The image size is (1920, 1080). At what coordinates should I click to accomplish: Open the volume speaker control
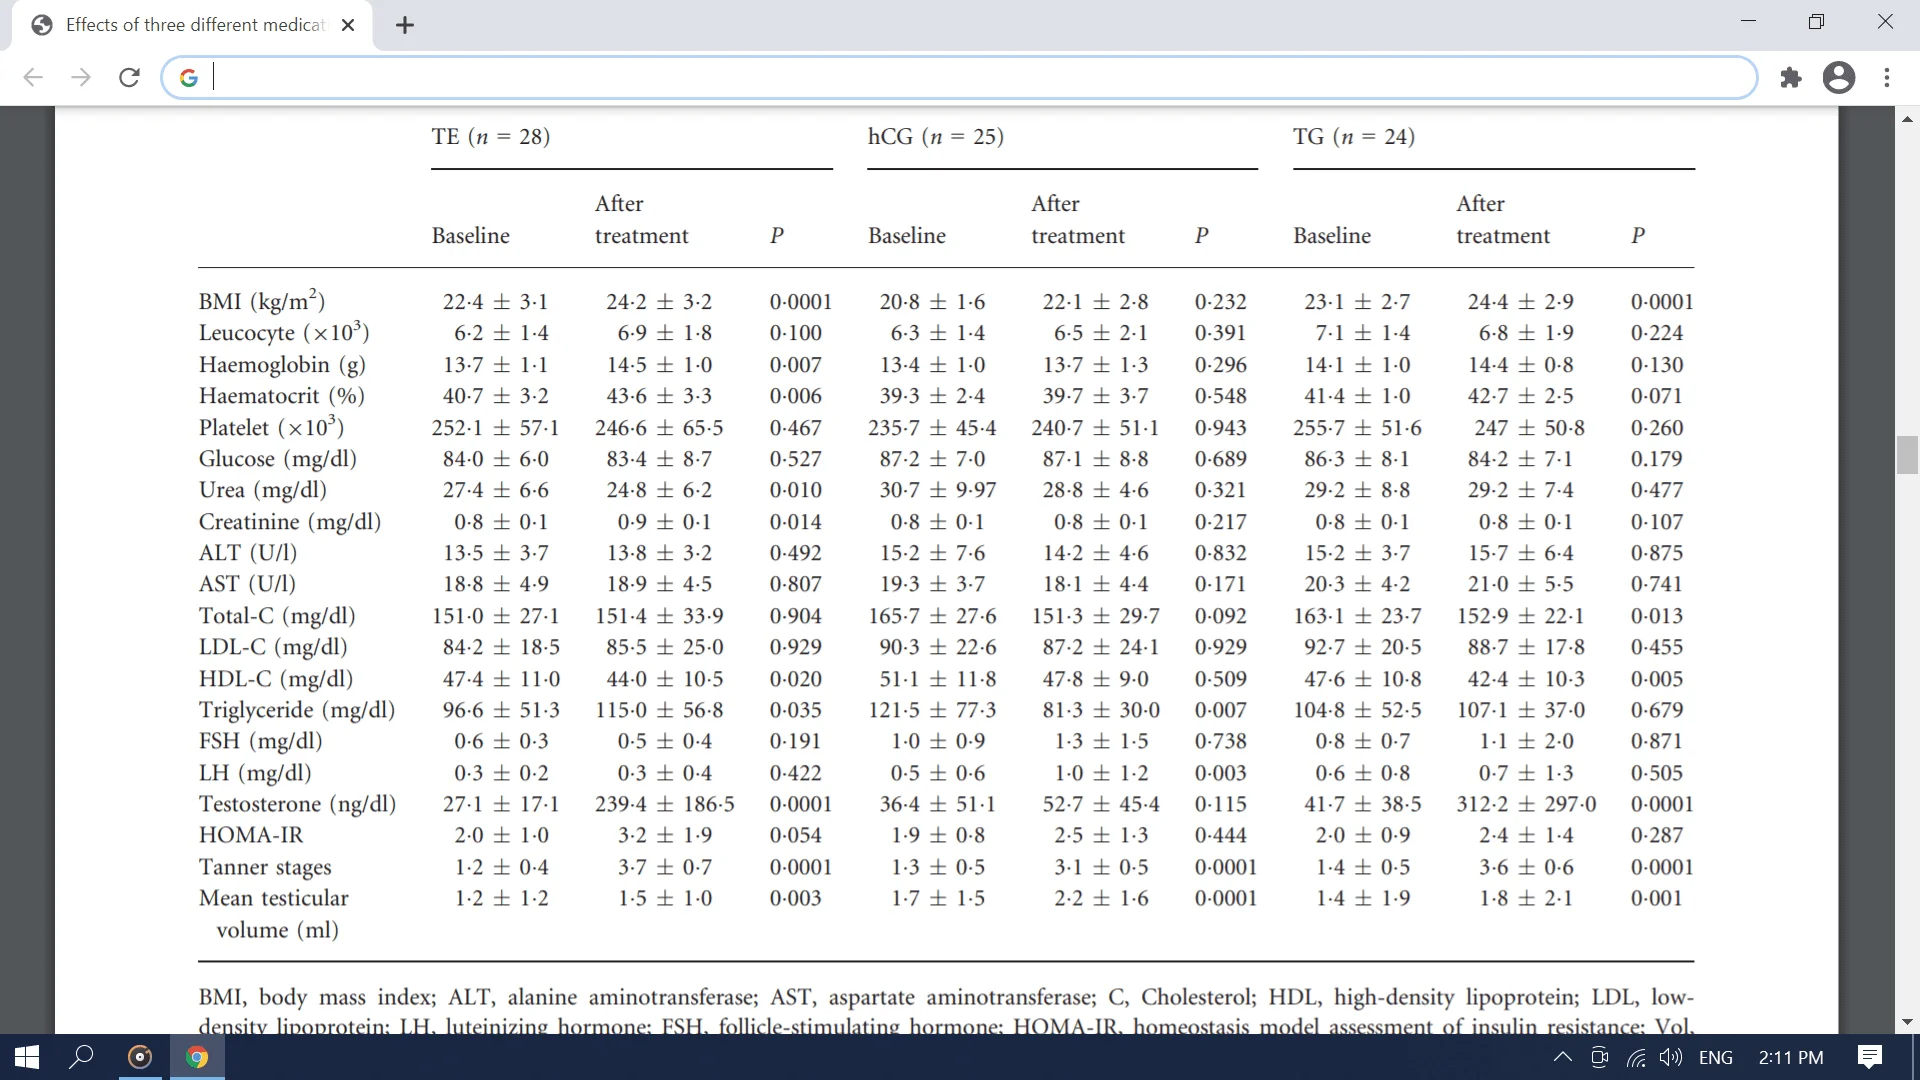click(1670, 1057)
